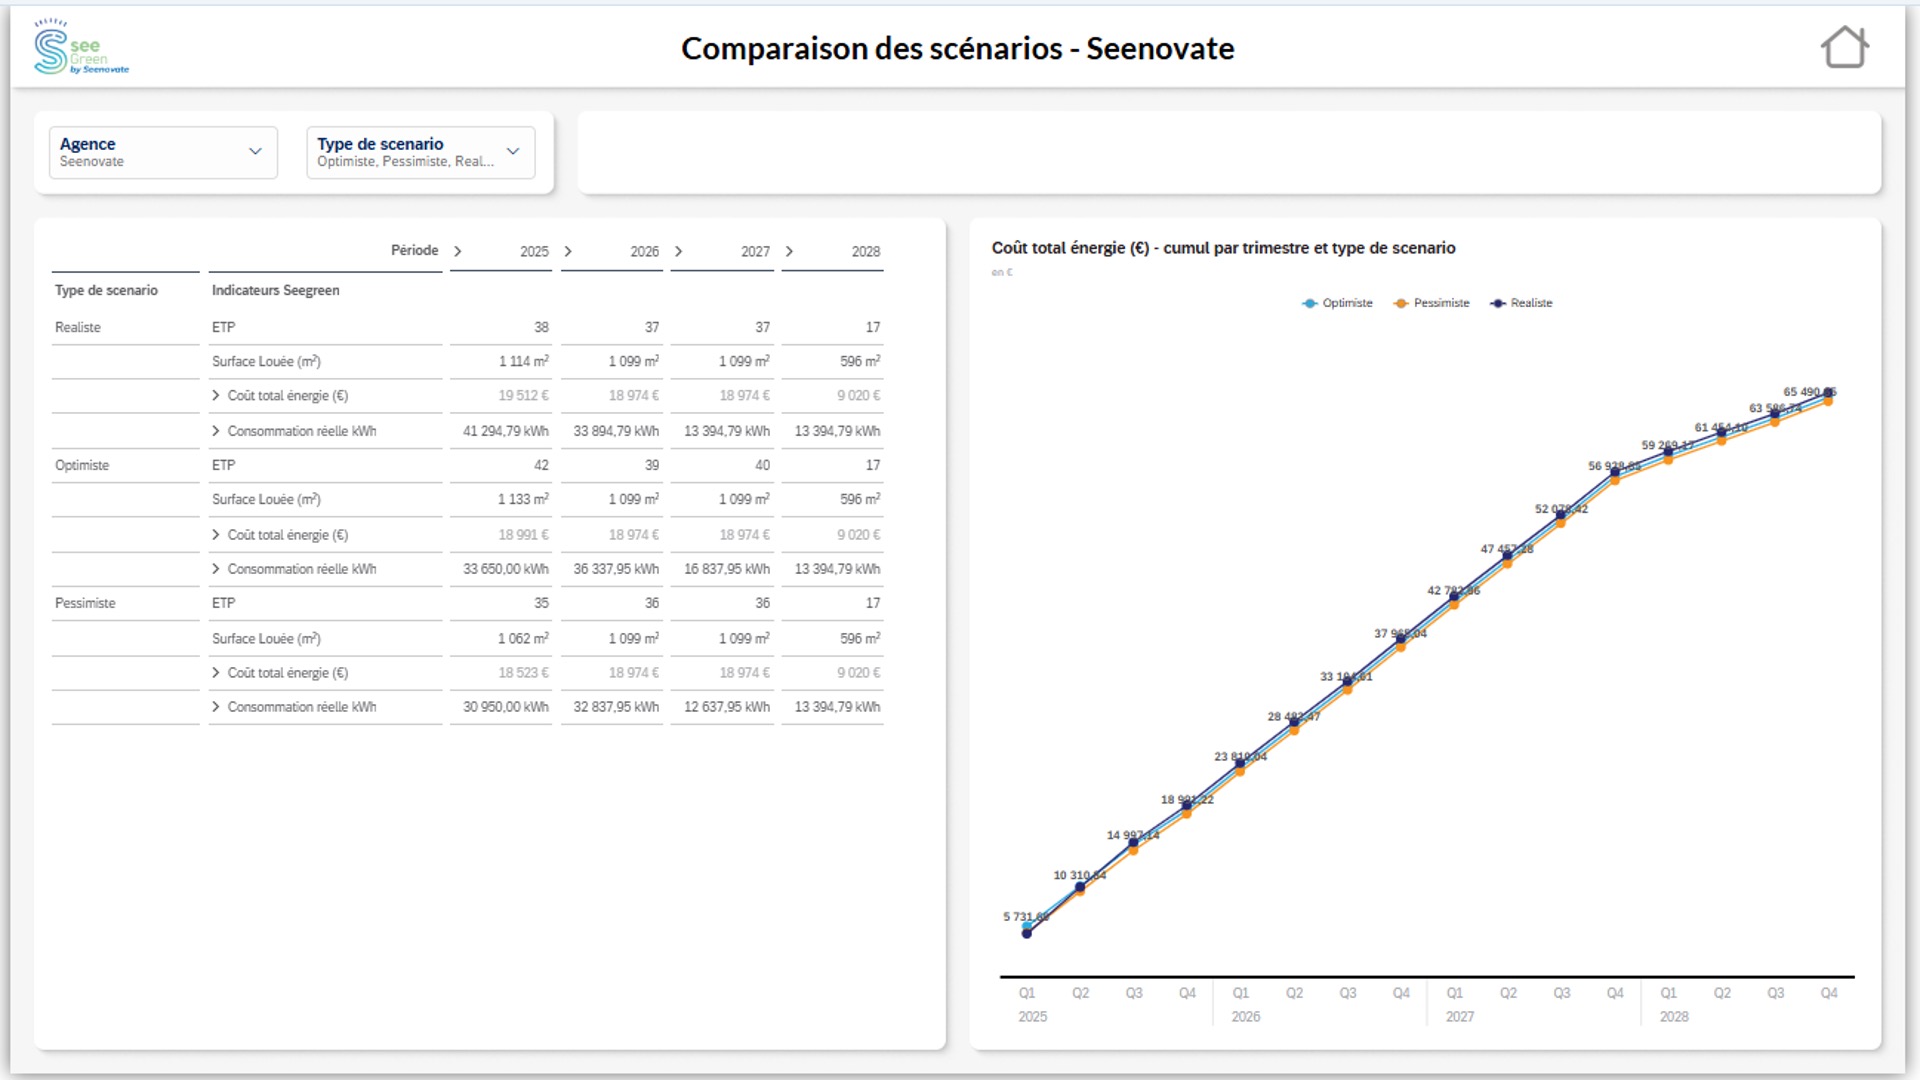
Task: Click the page title Comparaison des scénarios
Action: pyautogui.click(x=958, y=48)
